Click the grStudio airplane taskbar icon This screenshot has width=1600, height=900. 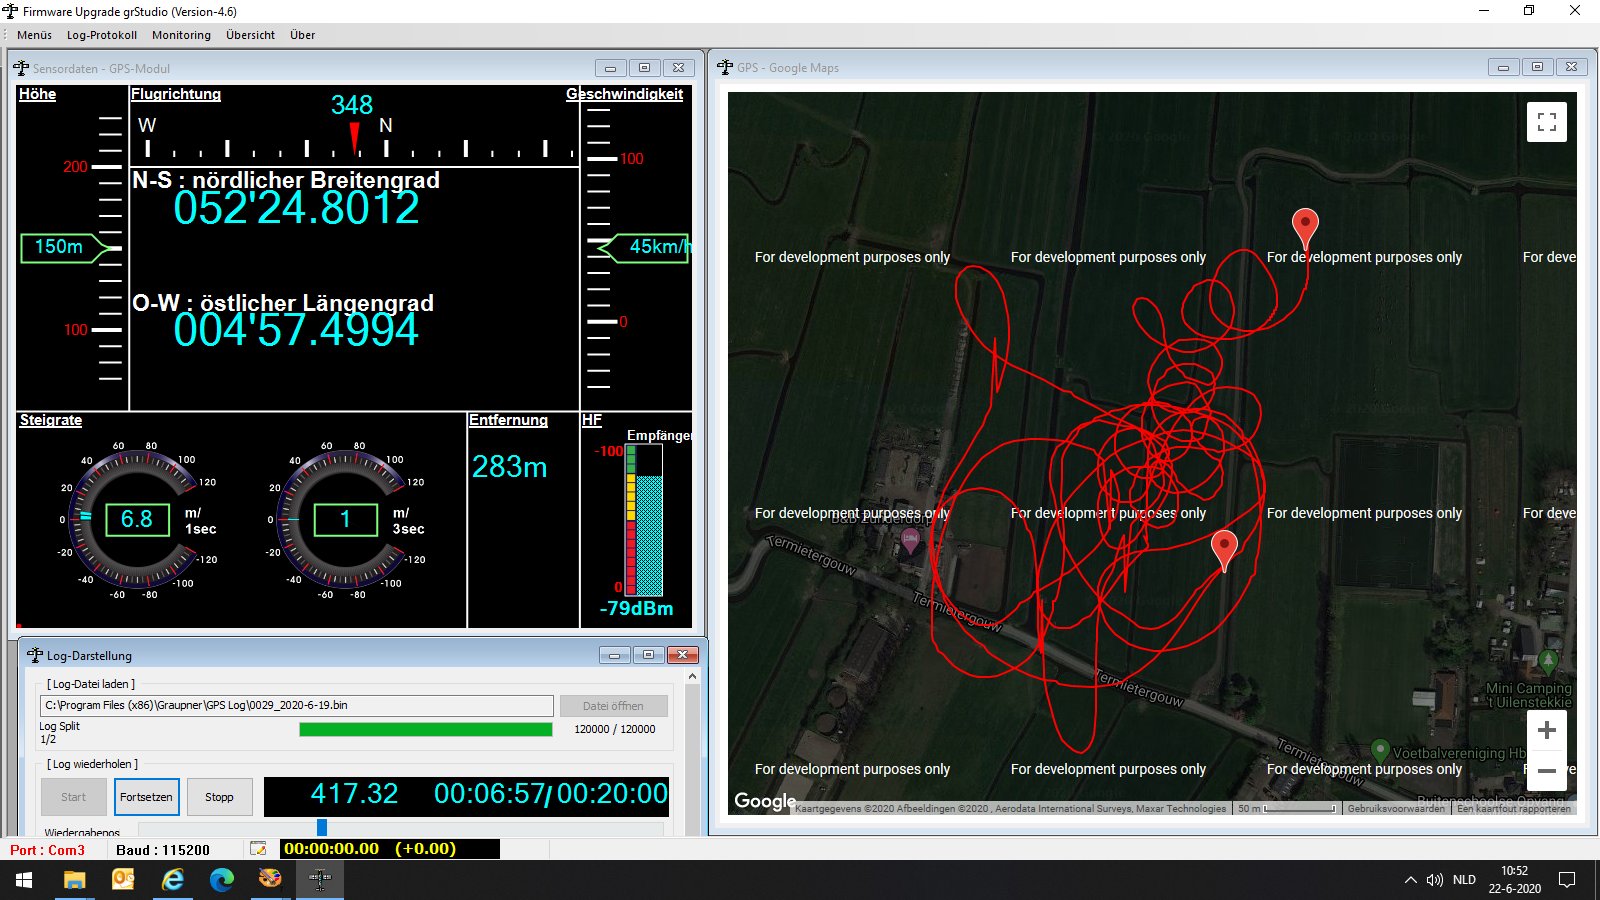click(x=320, y=880)
